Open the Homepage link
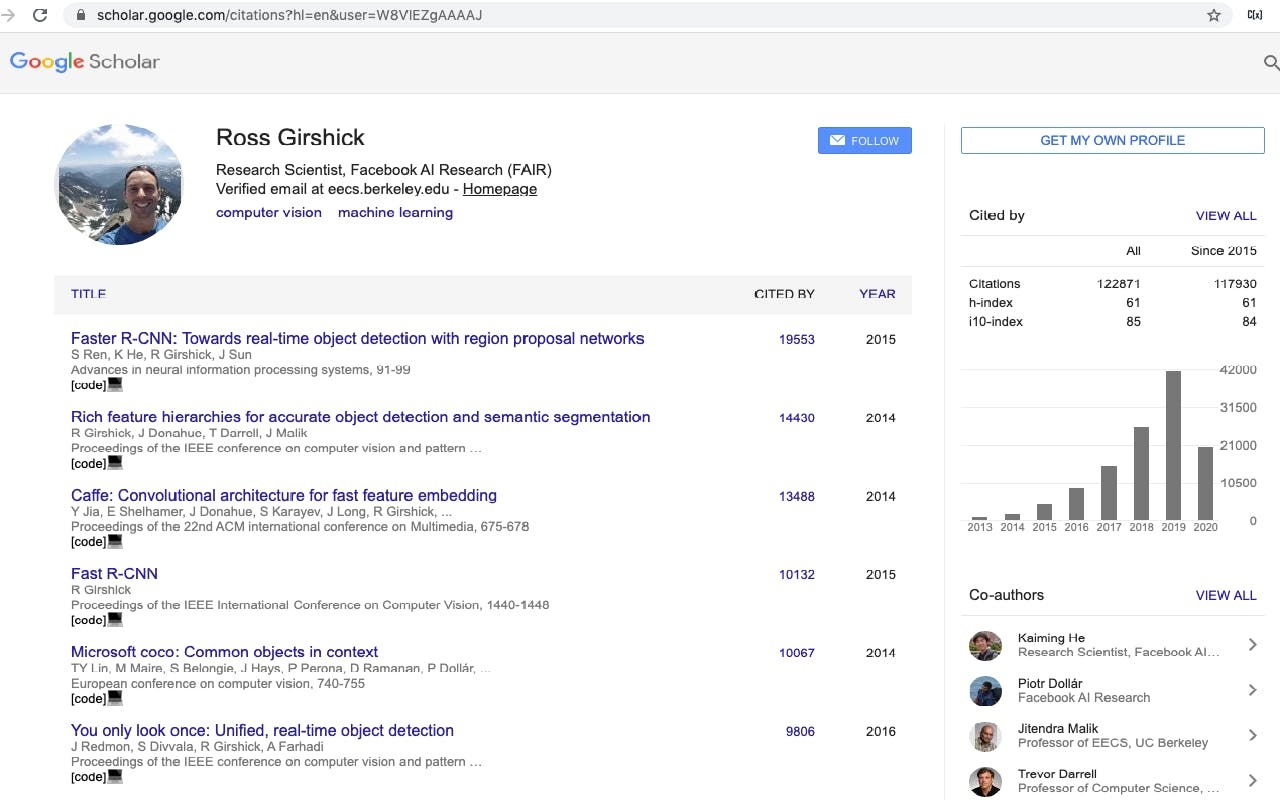Viewport: 1280px width, 800px height. click(x=500, y=189)
